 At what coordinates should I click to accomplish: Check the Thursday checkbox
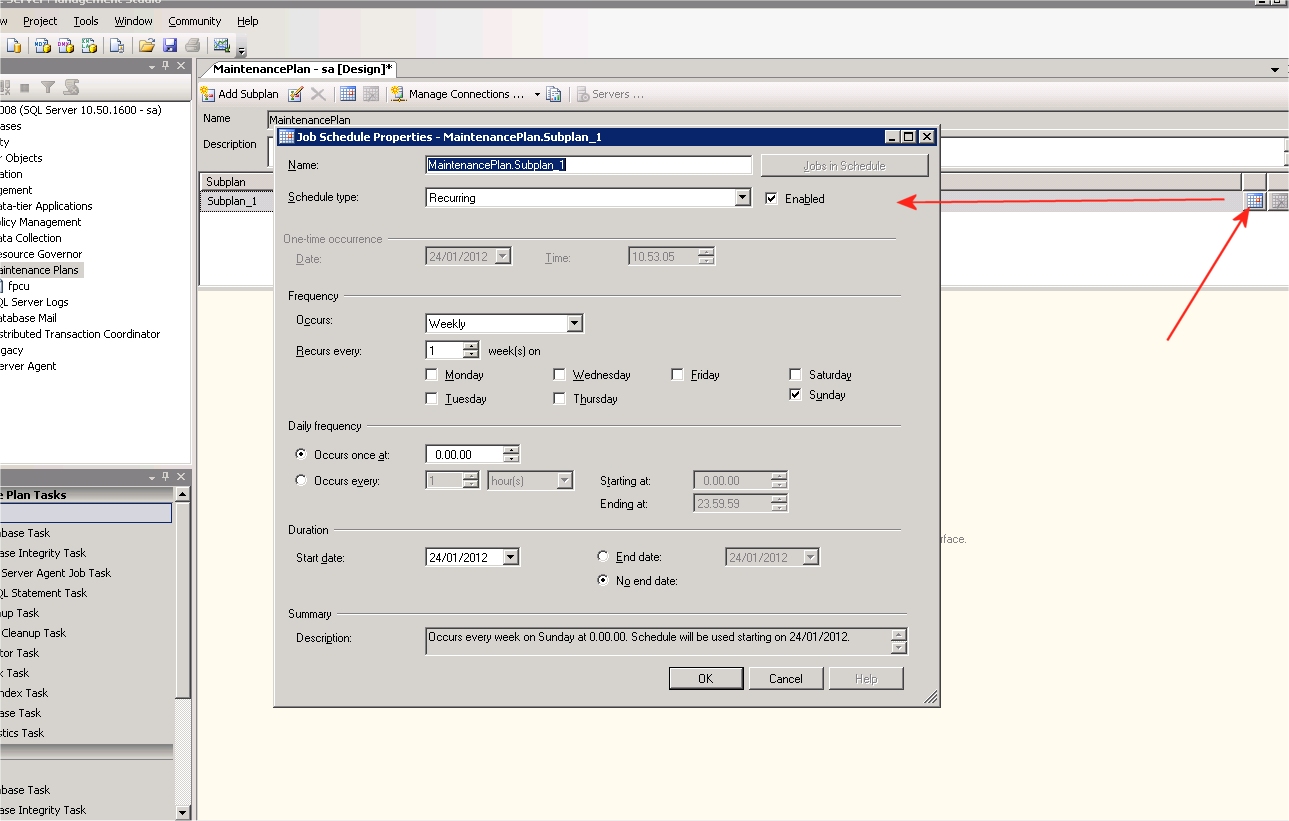pyautogui.click(x=560, y=398)
